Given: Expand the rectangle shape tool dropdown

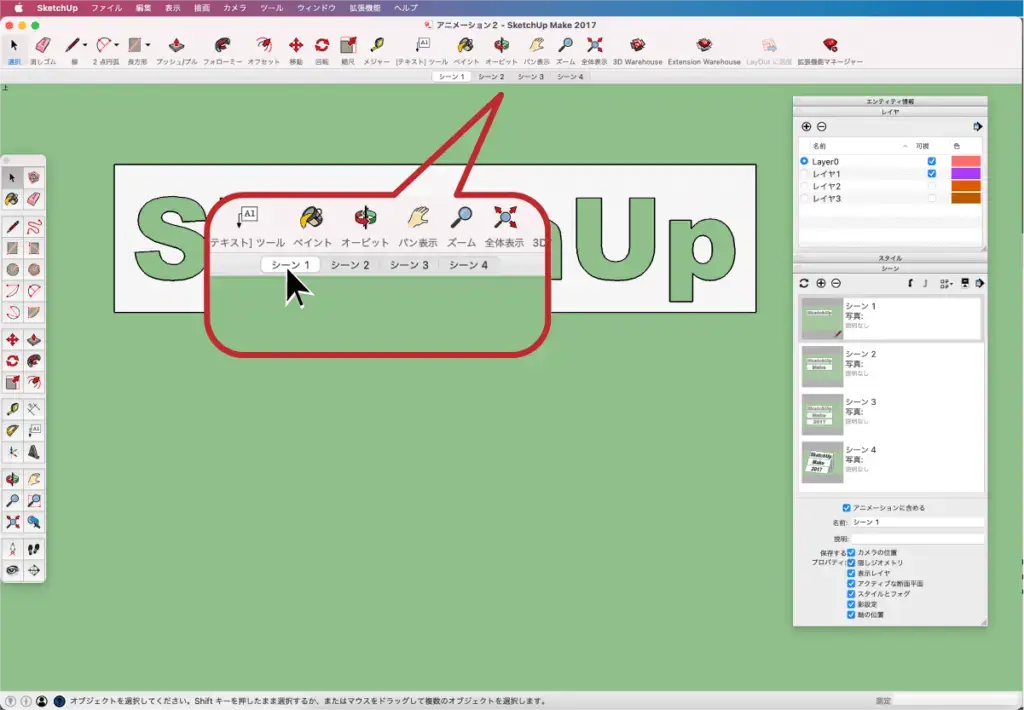Looking at the screenshot, I should pos(148,45).
